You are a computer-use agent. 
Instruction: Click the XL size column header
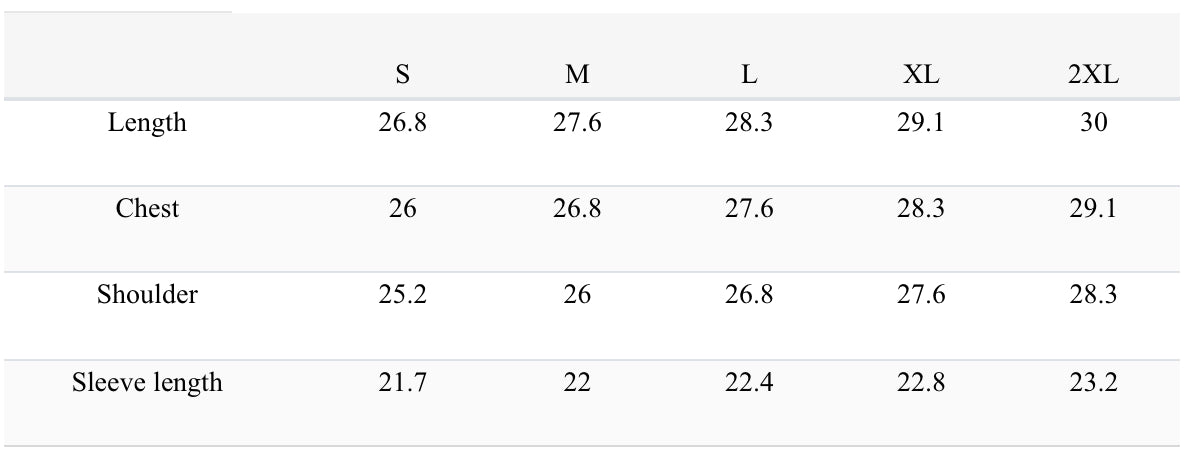pyautogui.click(x=921, y=76)
